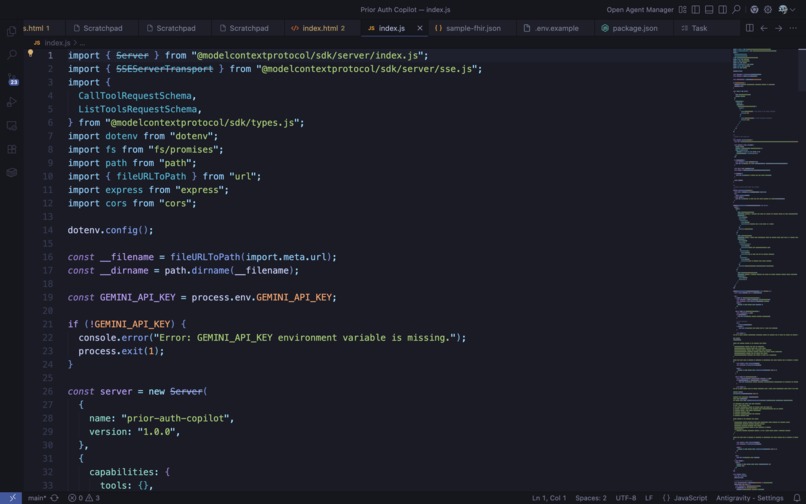
Task: Navigate back with the left arrow
Action: coord(764,28)
